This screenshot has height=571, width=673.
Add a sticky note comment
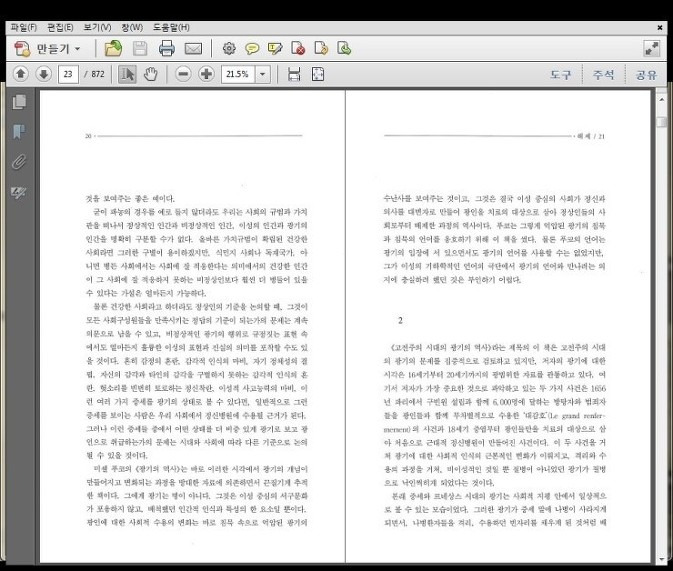252,49
